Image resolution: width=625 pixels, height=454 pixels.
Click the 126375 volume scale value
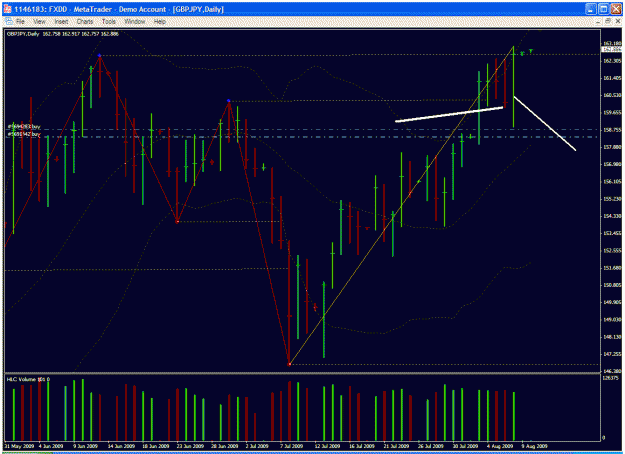(610, 378)
